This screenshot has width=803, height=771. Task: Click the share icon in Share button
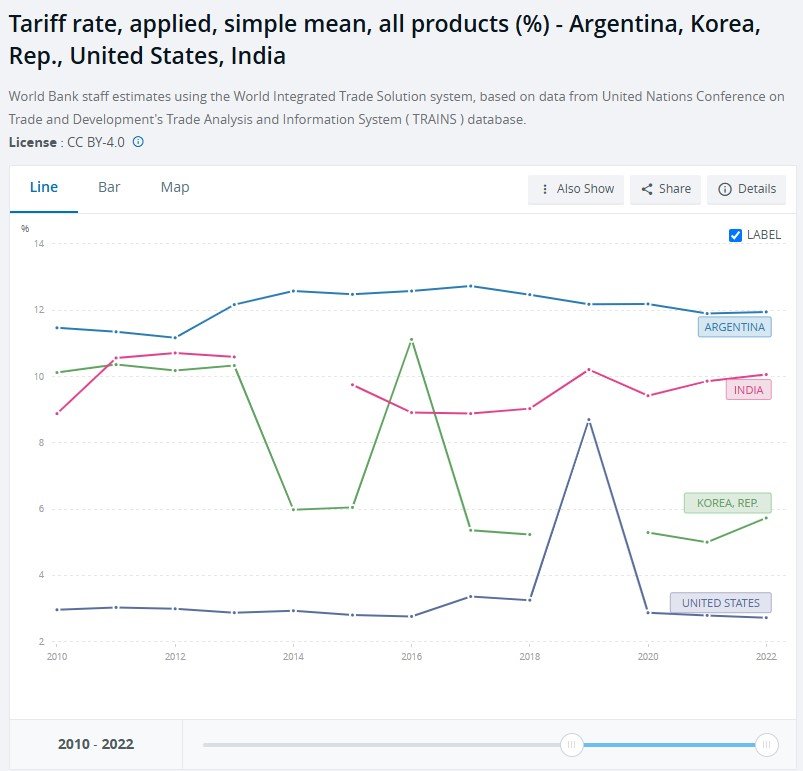[647, 189]
